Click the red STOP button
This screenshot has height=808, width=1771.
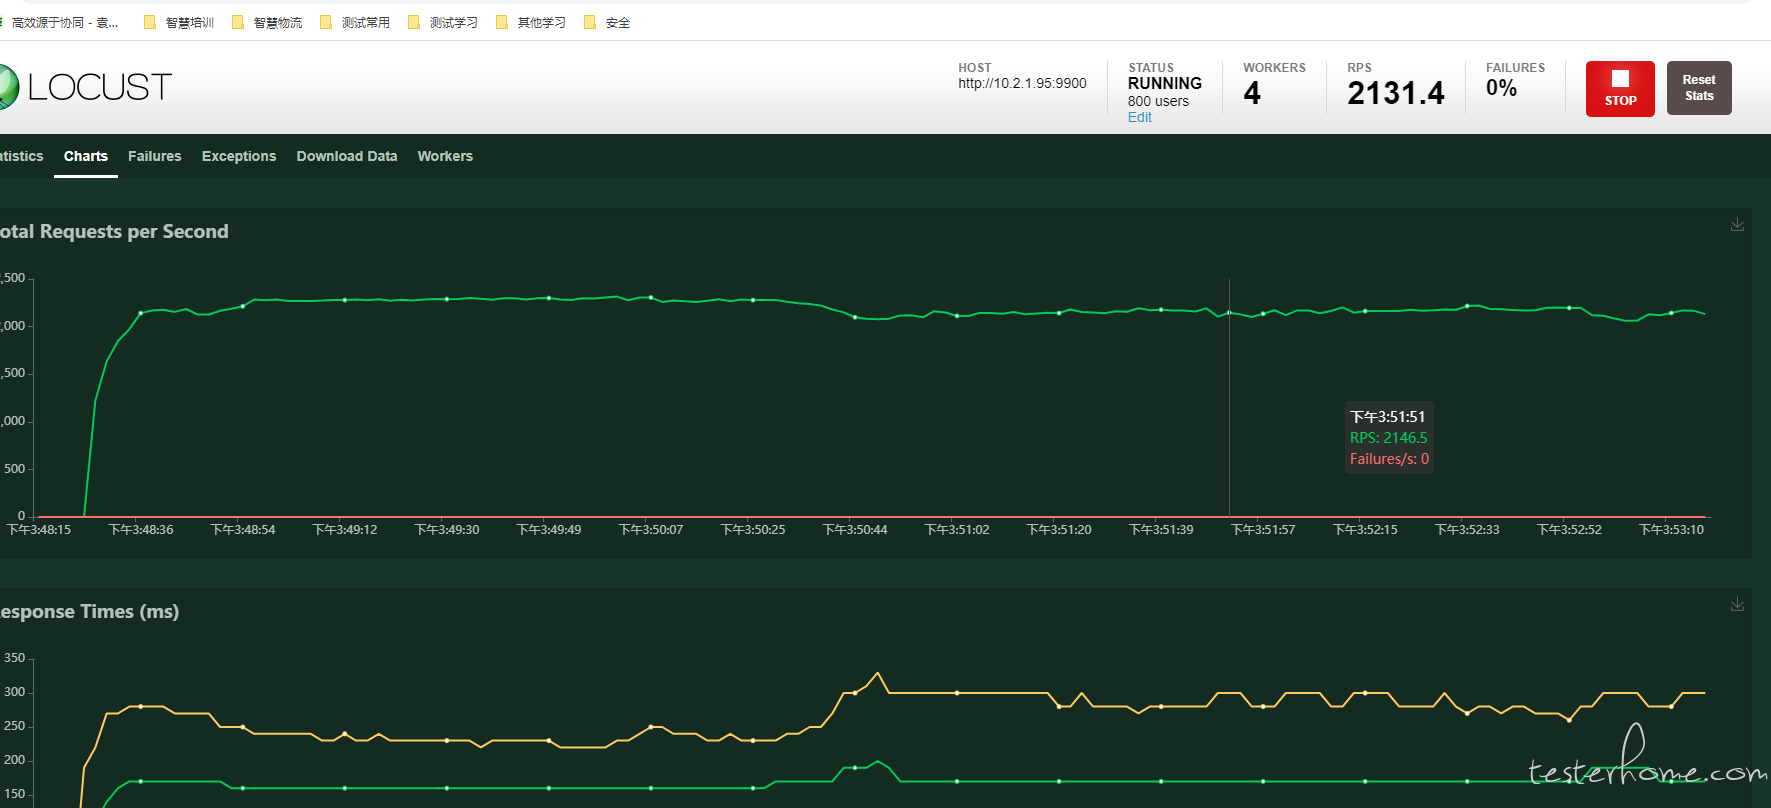(1620, 89)
